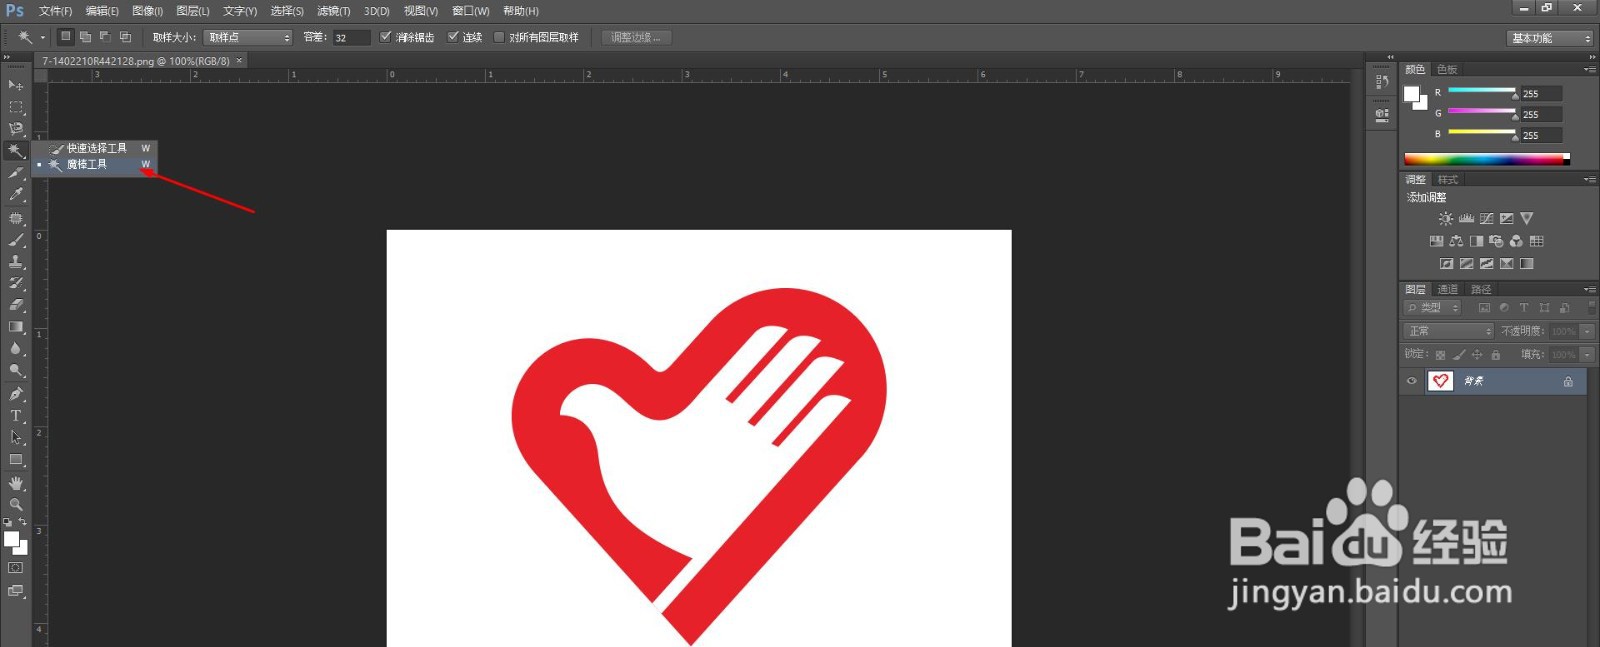Viewport: 1600px width, 647px height.
Task: Choose 快速选择工具 from flyout
Action: point(94,148)
